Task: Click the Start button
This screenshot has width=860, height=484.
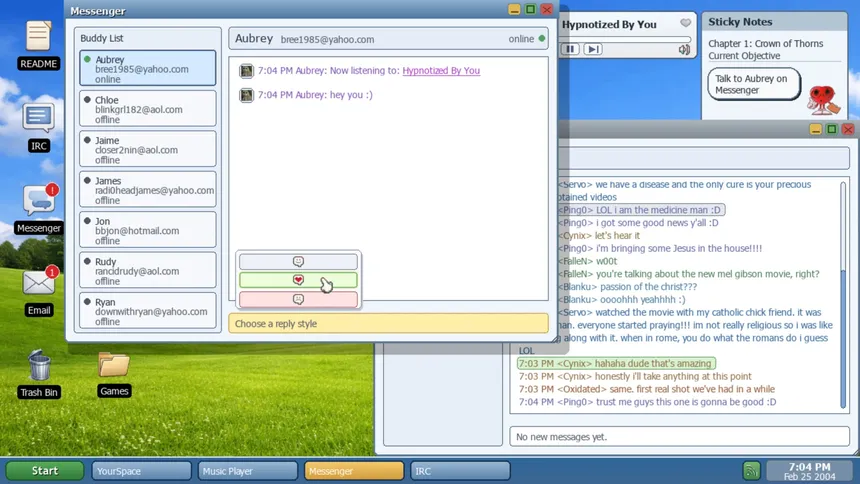Action: coord(45,470)
